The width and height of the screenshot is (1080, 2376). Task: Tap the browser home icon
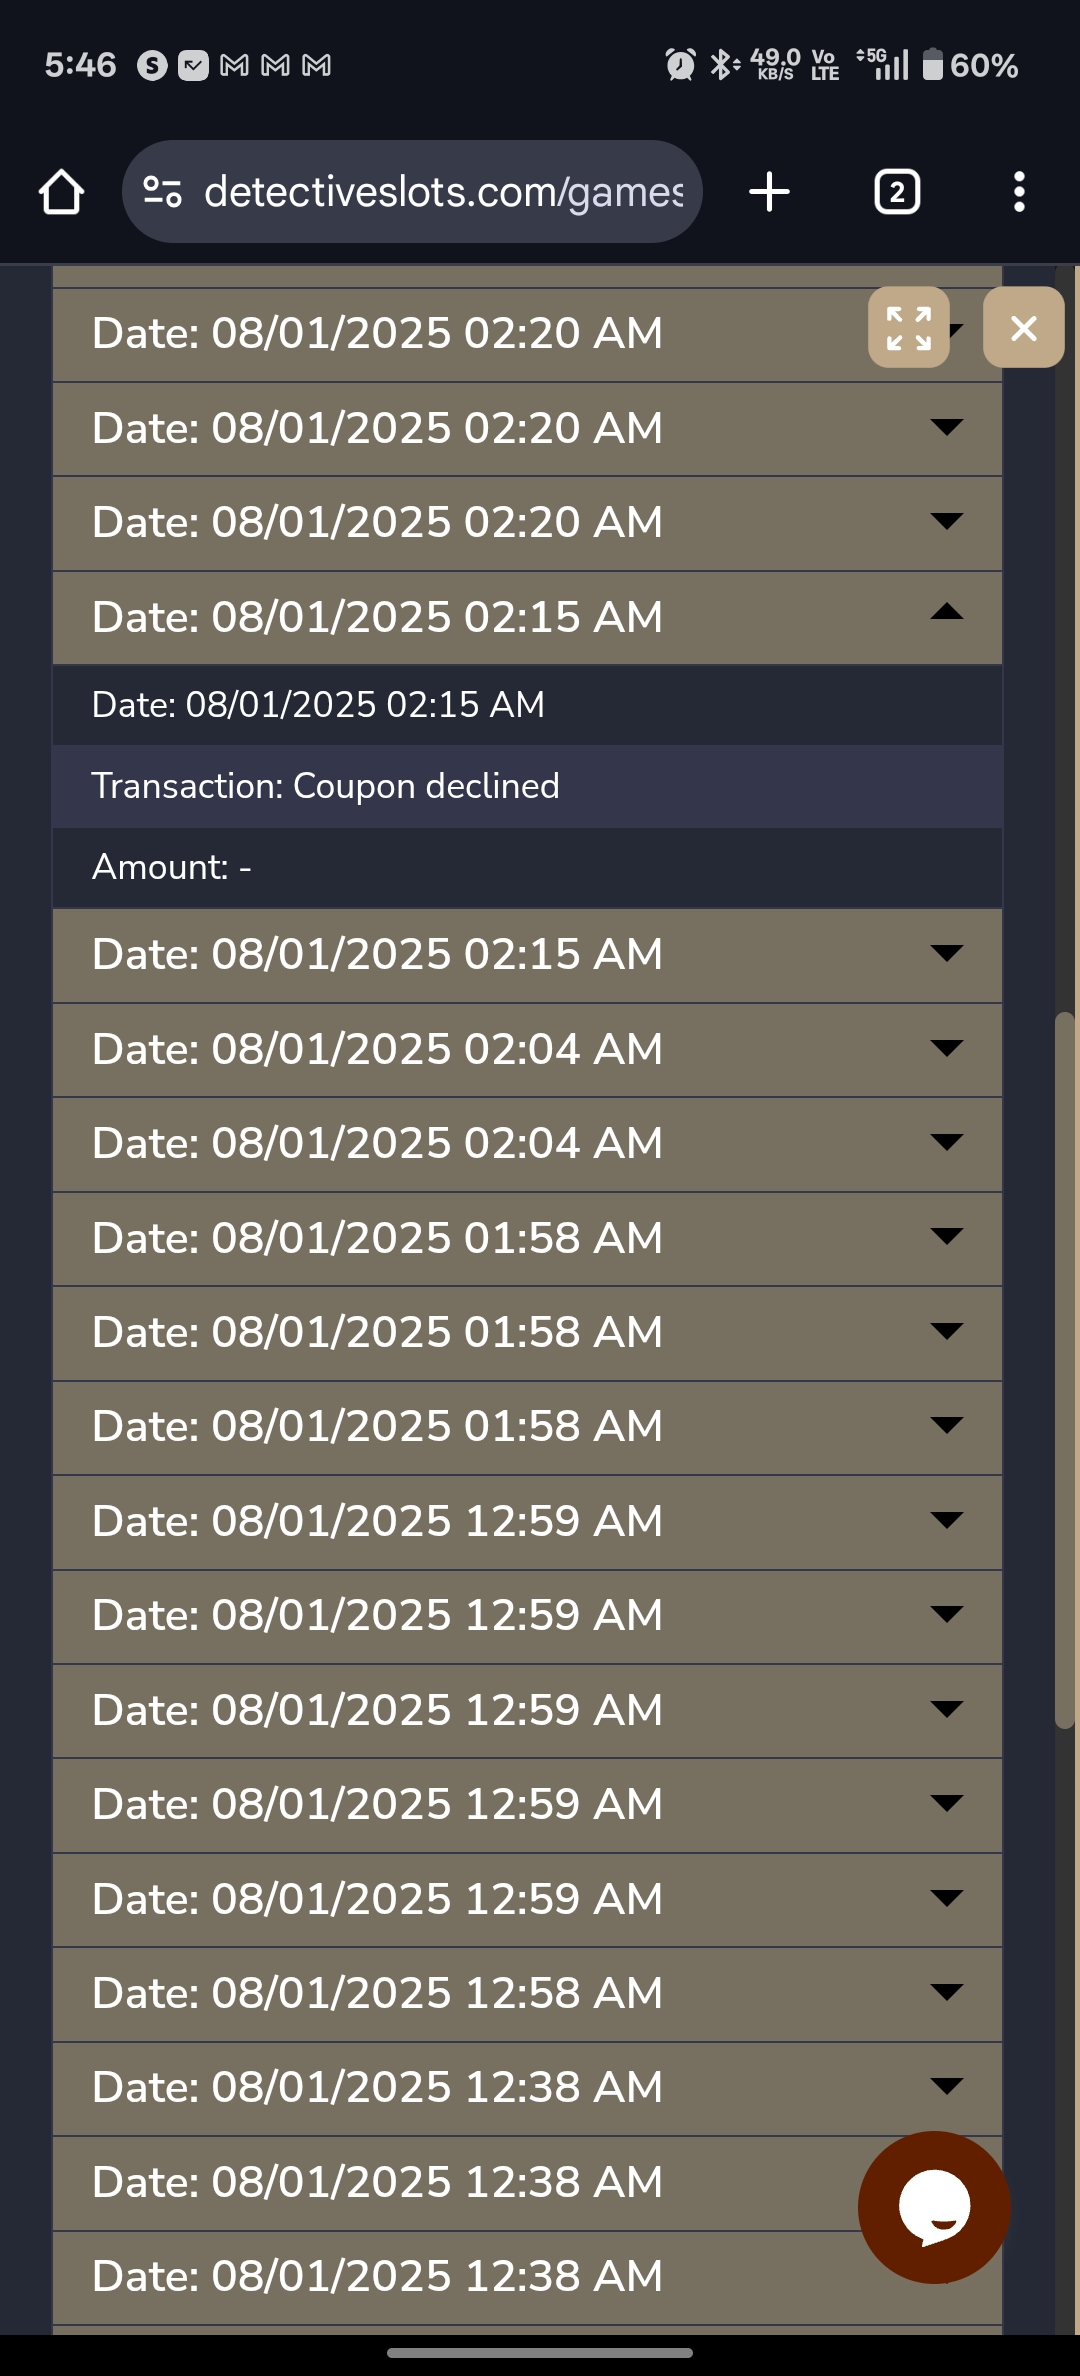[61, 192]
